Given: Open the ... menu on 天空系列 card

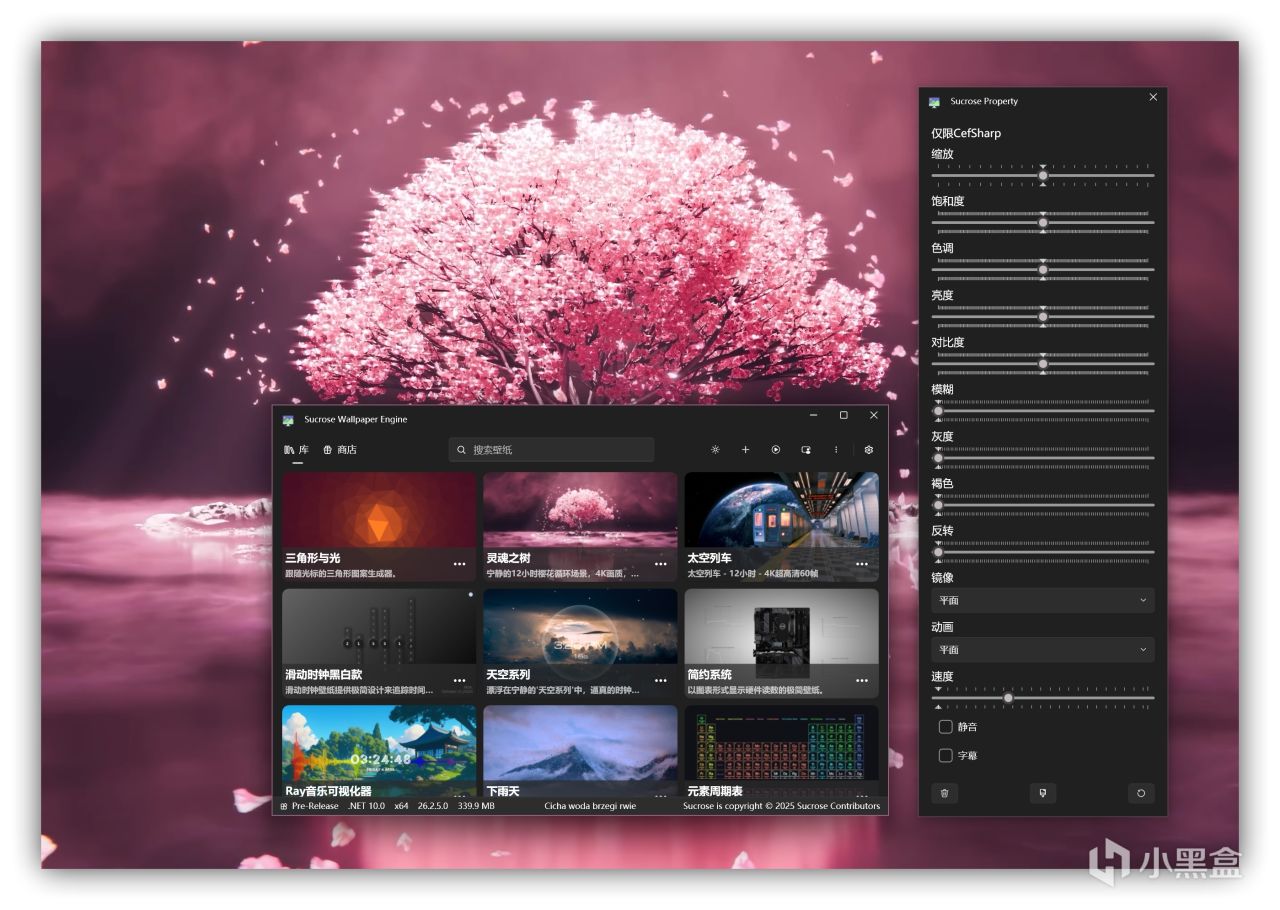Looking at the screenshot, I should [660, 681].
